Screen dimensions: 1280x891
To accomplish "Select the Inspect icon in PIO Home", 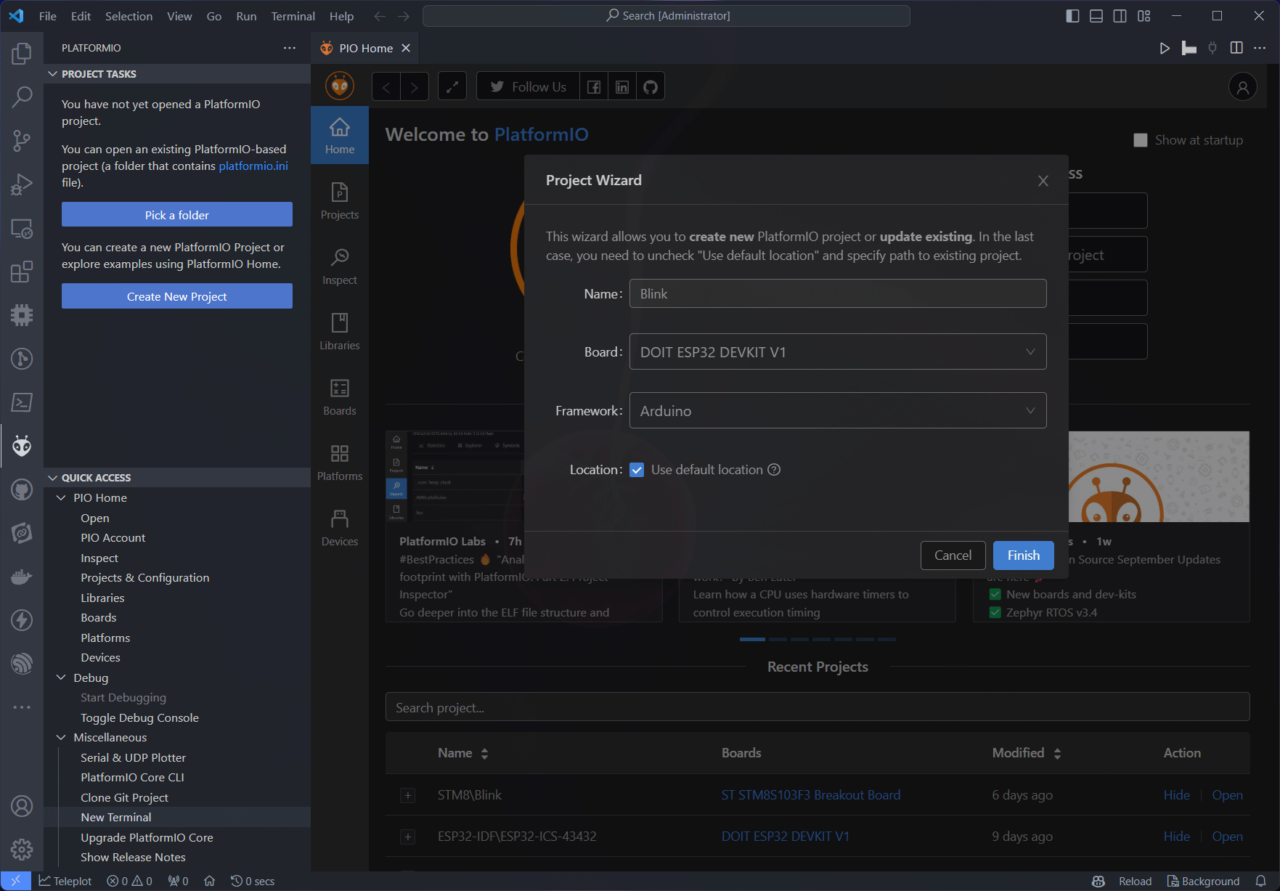I will pyautogui.click(x=339, y=266).
